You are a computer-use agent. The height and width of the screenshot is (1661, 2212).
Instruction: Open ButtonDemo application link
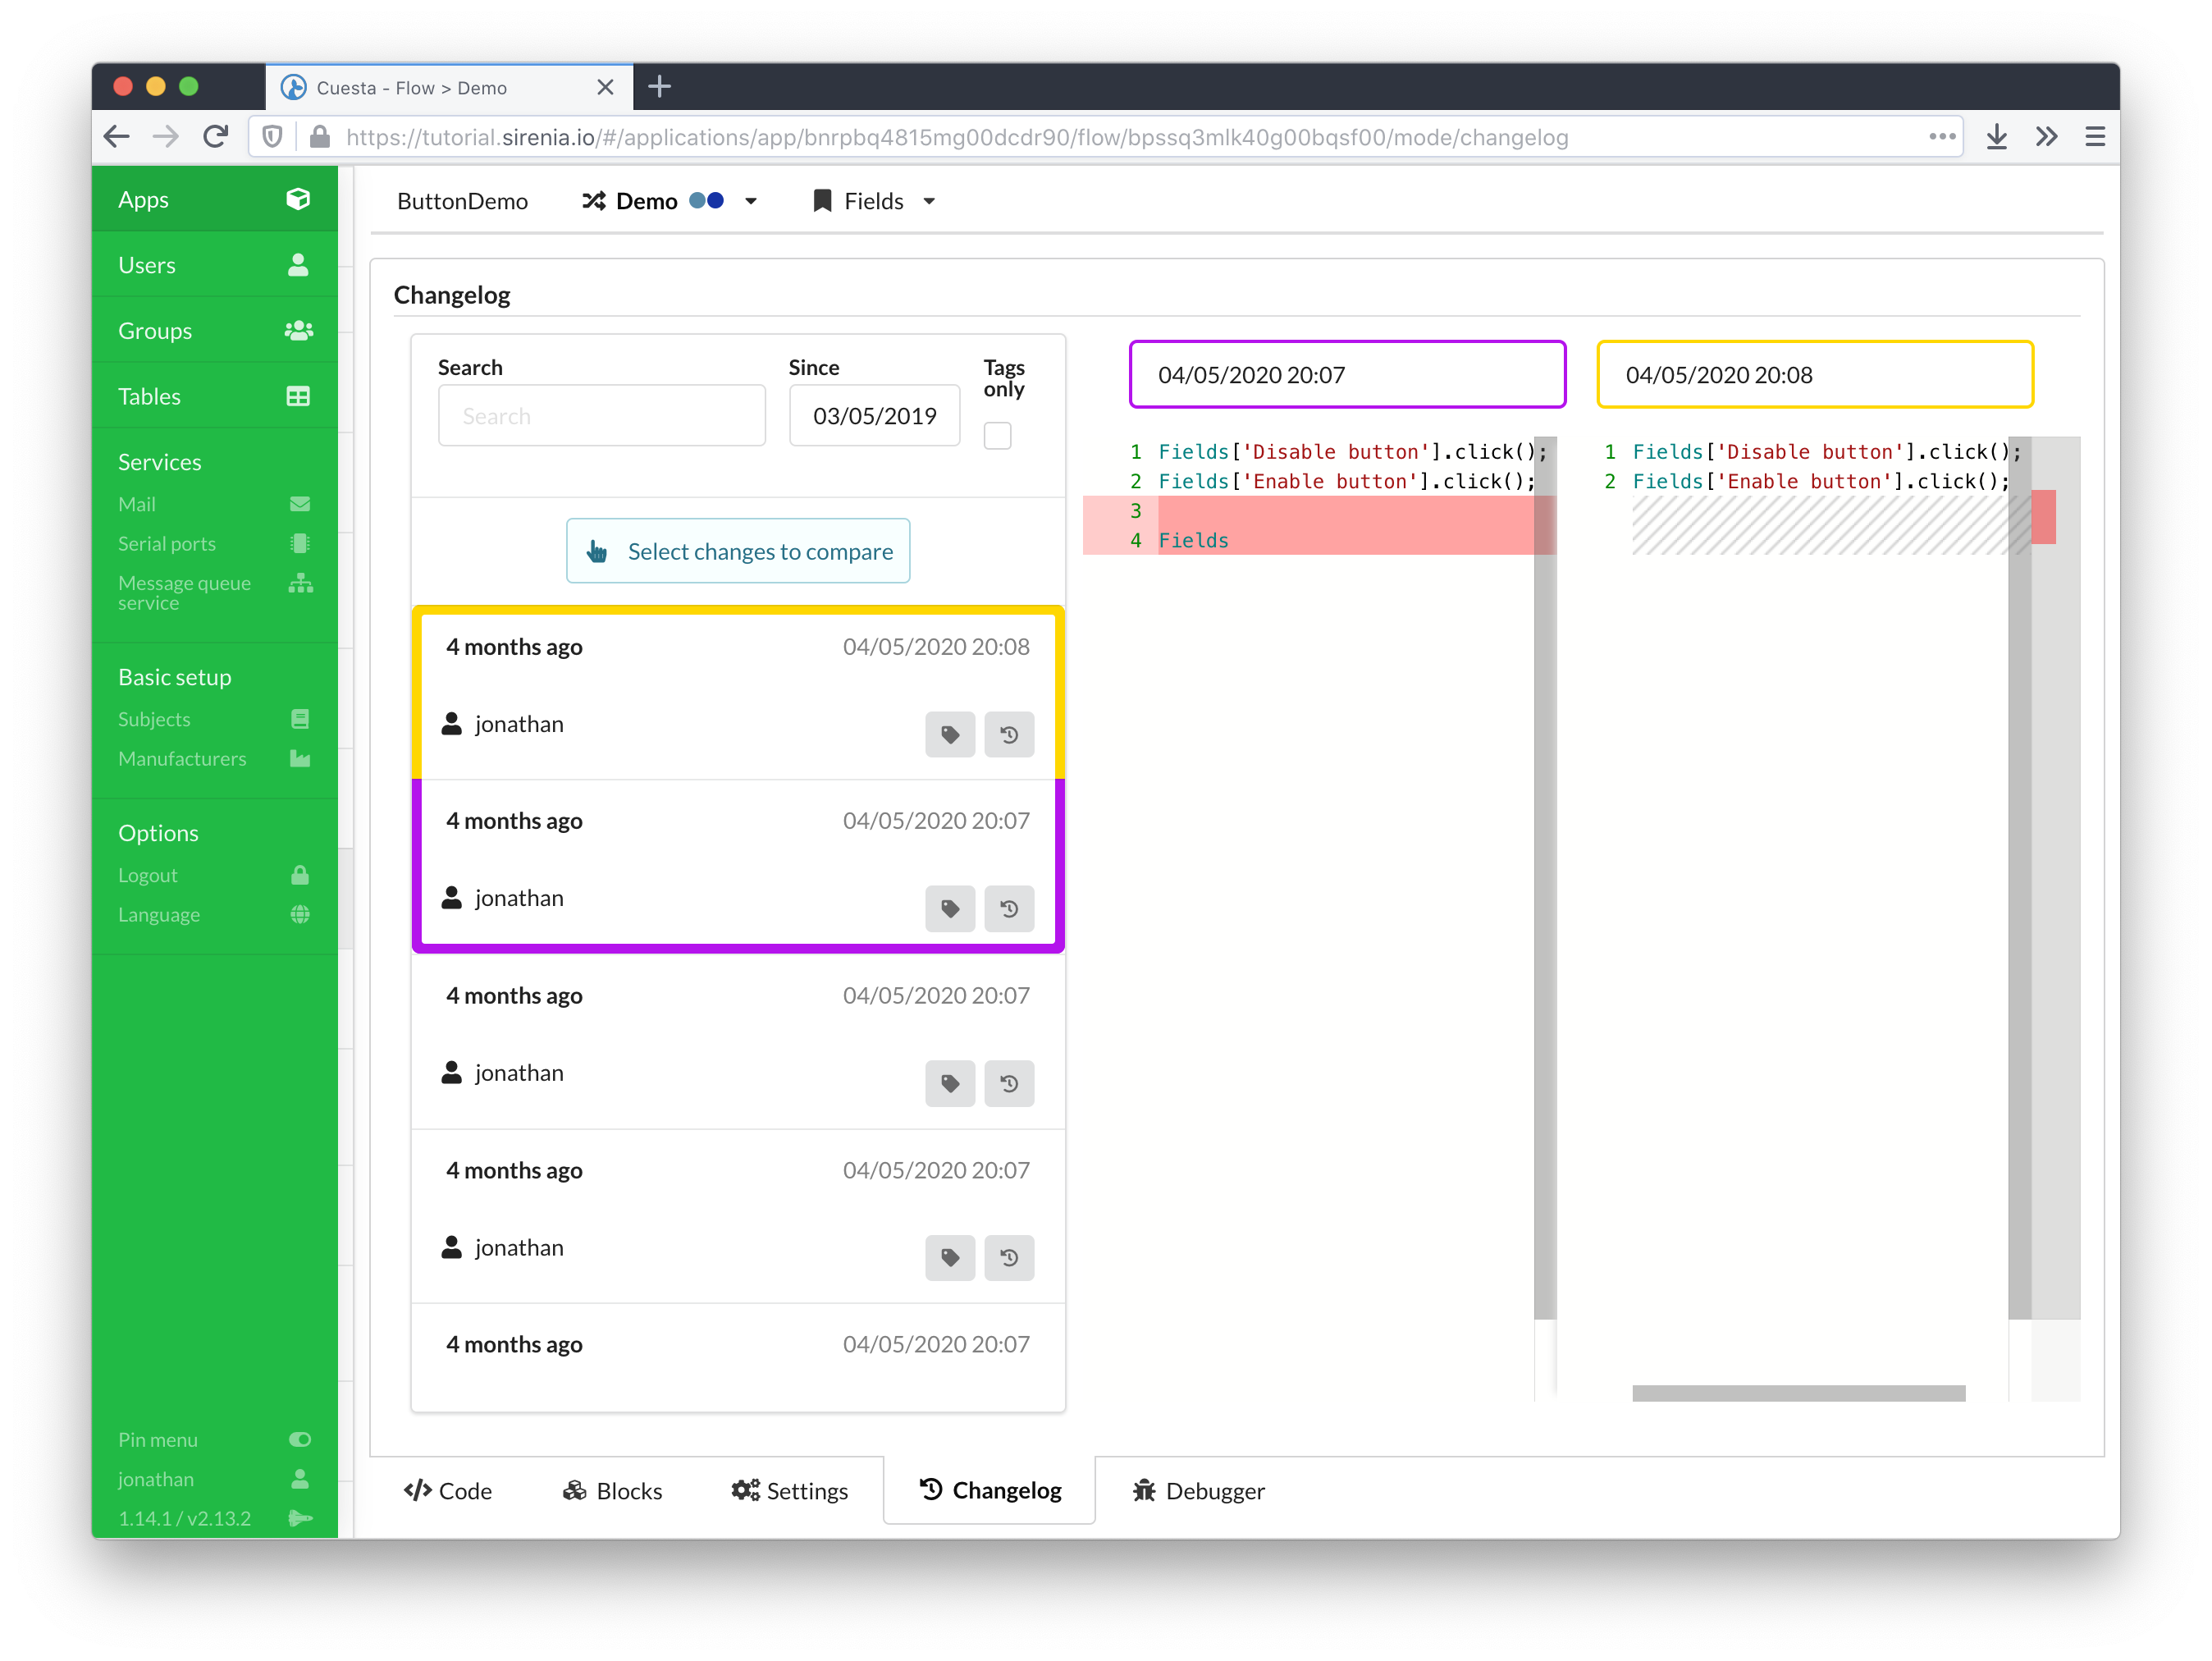[462, 201]
